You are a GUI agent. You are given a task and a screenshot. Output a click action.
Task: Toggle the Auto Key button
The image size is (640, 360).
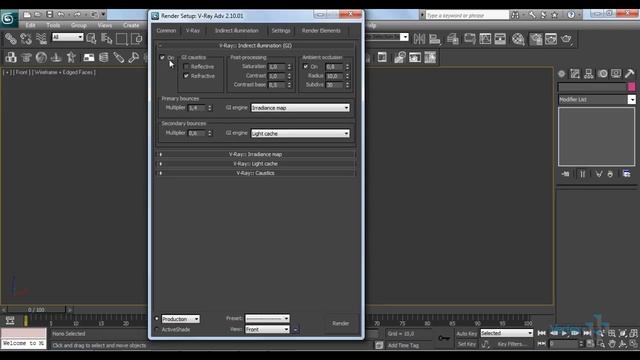point(467,333)
